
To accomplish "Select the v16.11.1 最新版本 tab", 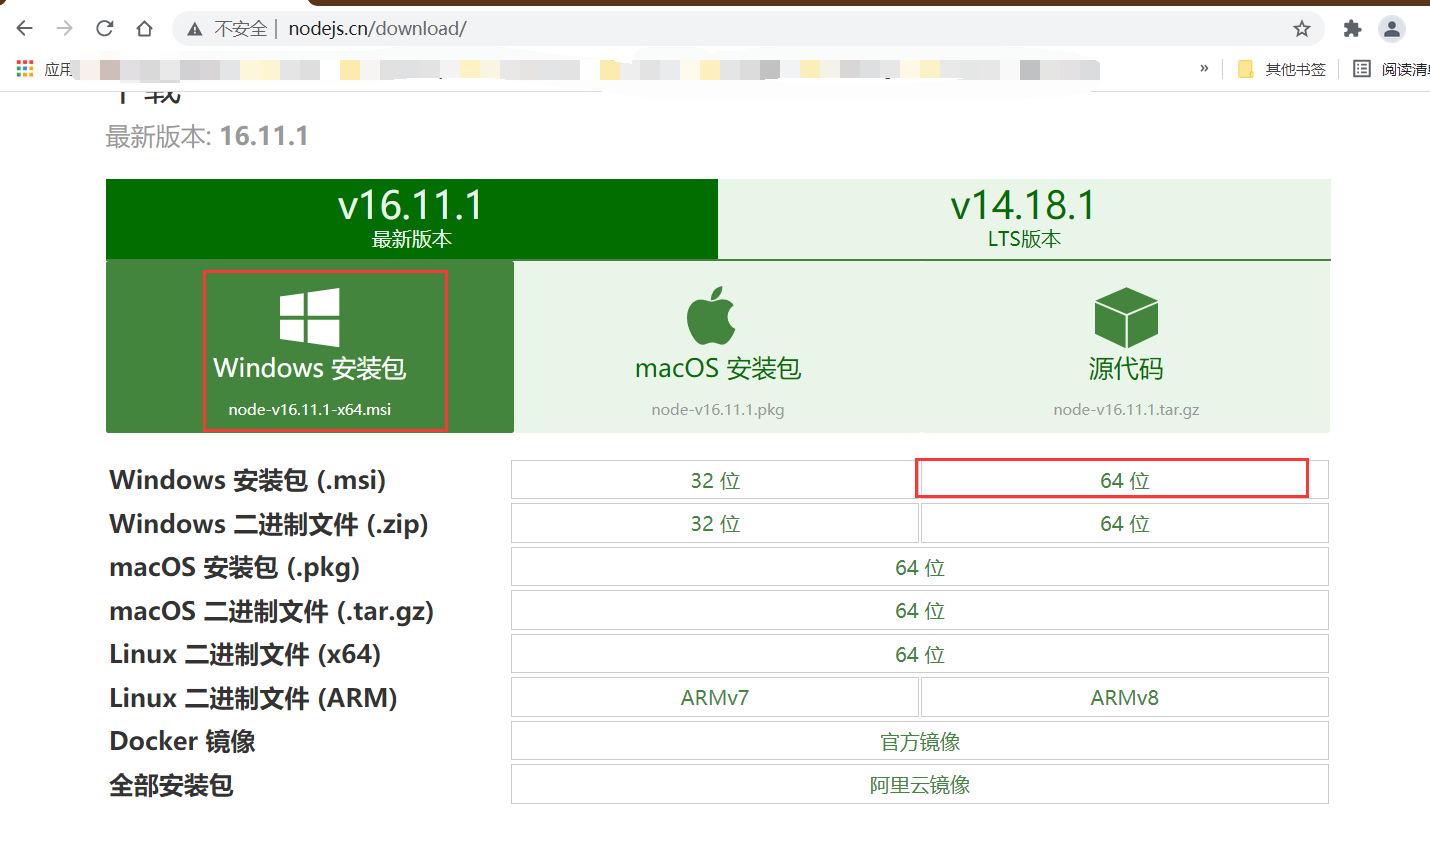I will click(411, 218).
